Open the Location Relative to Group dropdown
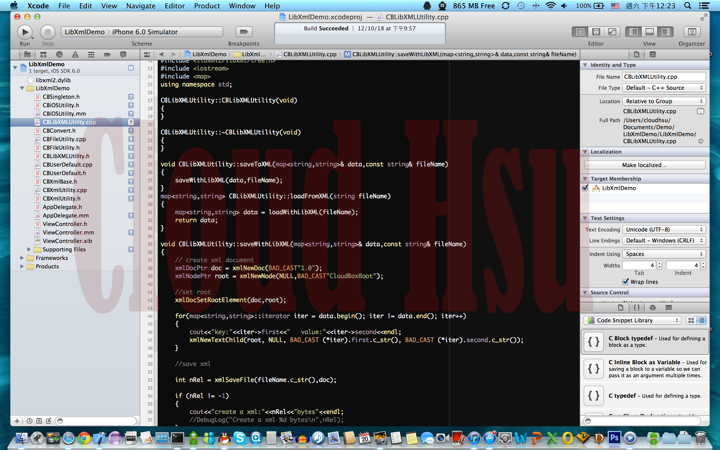Screen dimensions: 720x450 point(664,101)
